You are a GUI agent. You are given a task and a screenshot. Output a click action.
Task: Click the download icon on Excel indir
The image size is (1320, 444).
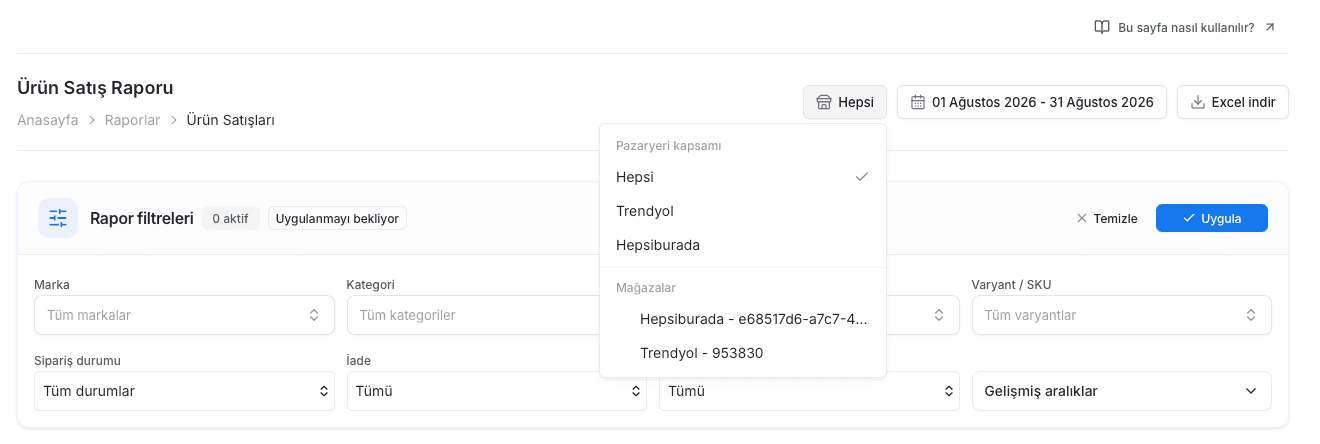[1198, 102]
